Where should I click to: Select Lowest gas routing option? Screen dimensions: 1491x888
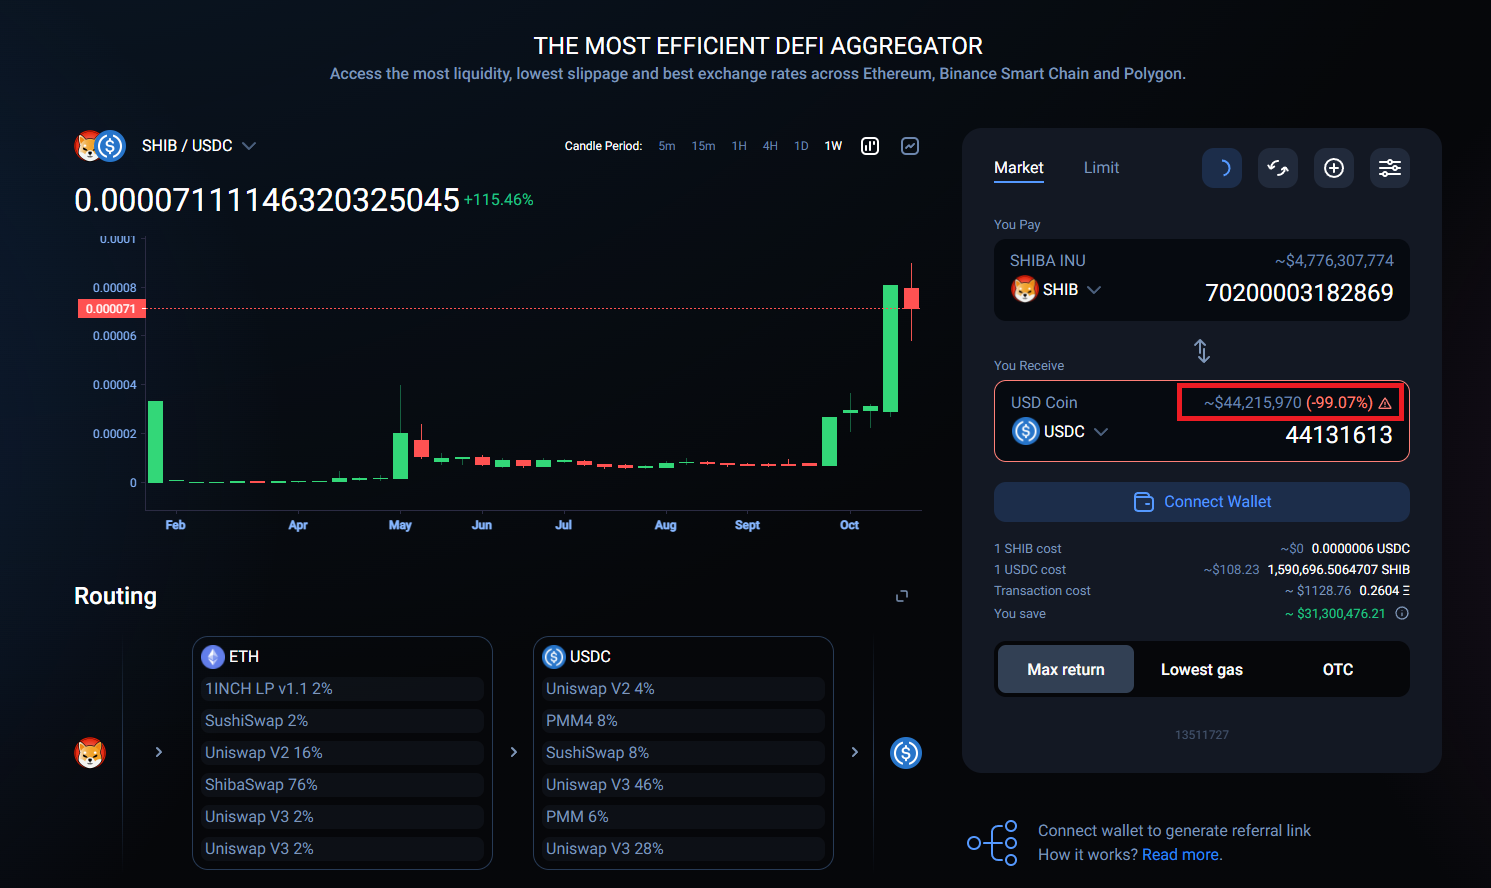tap(1202, 669)
